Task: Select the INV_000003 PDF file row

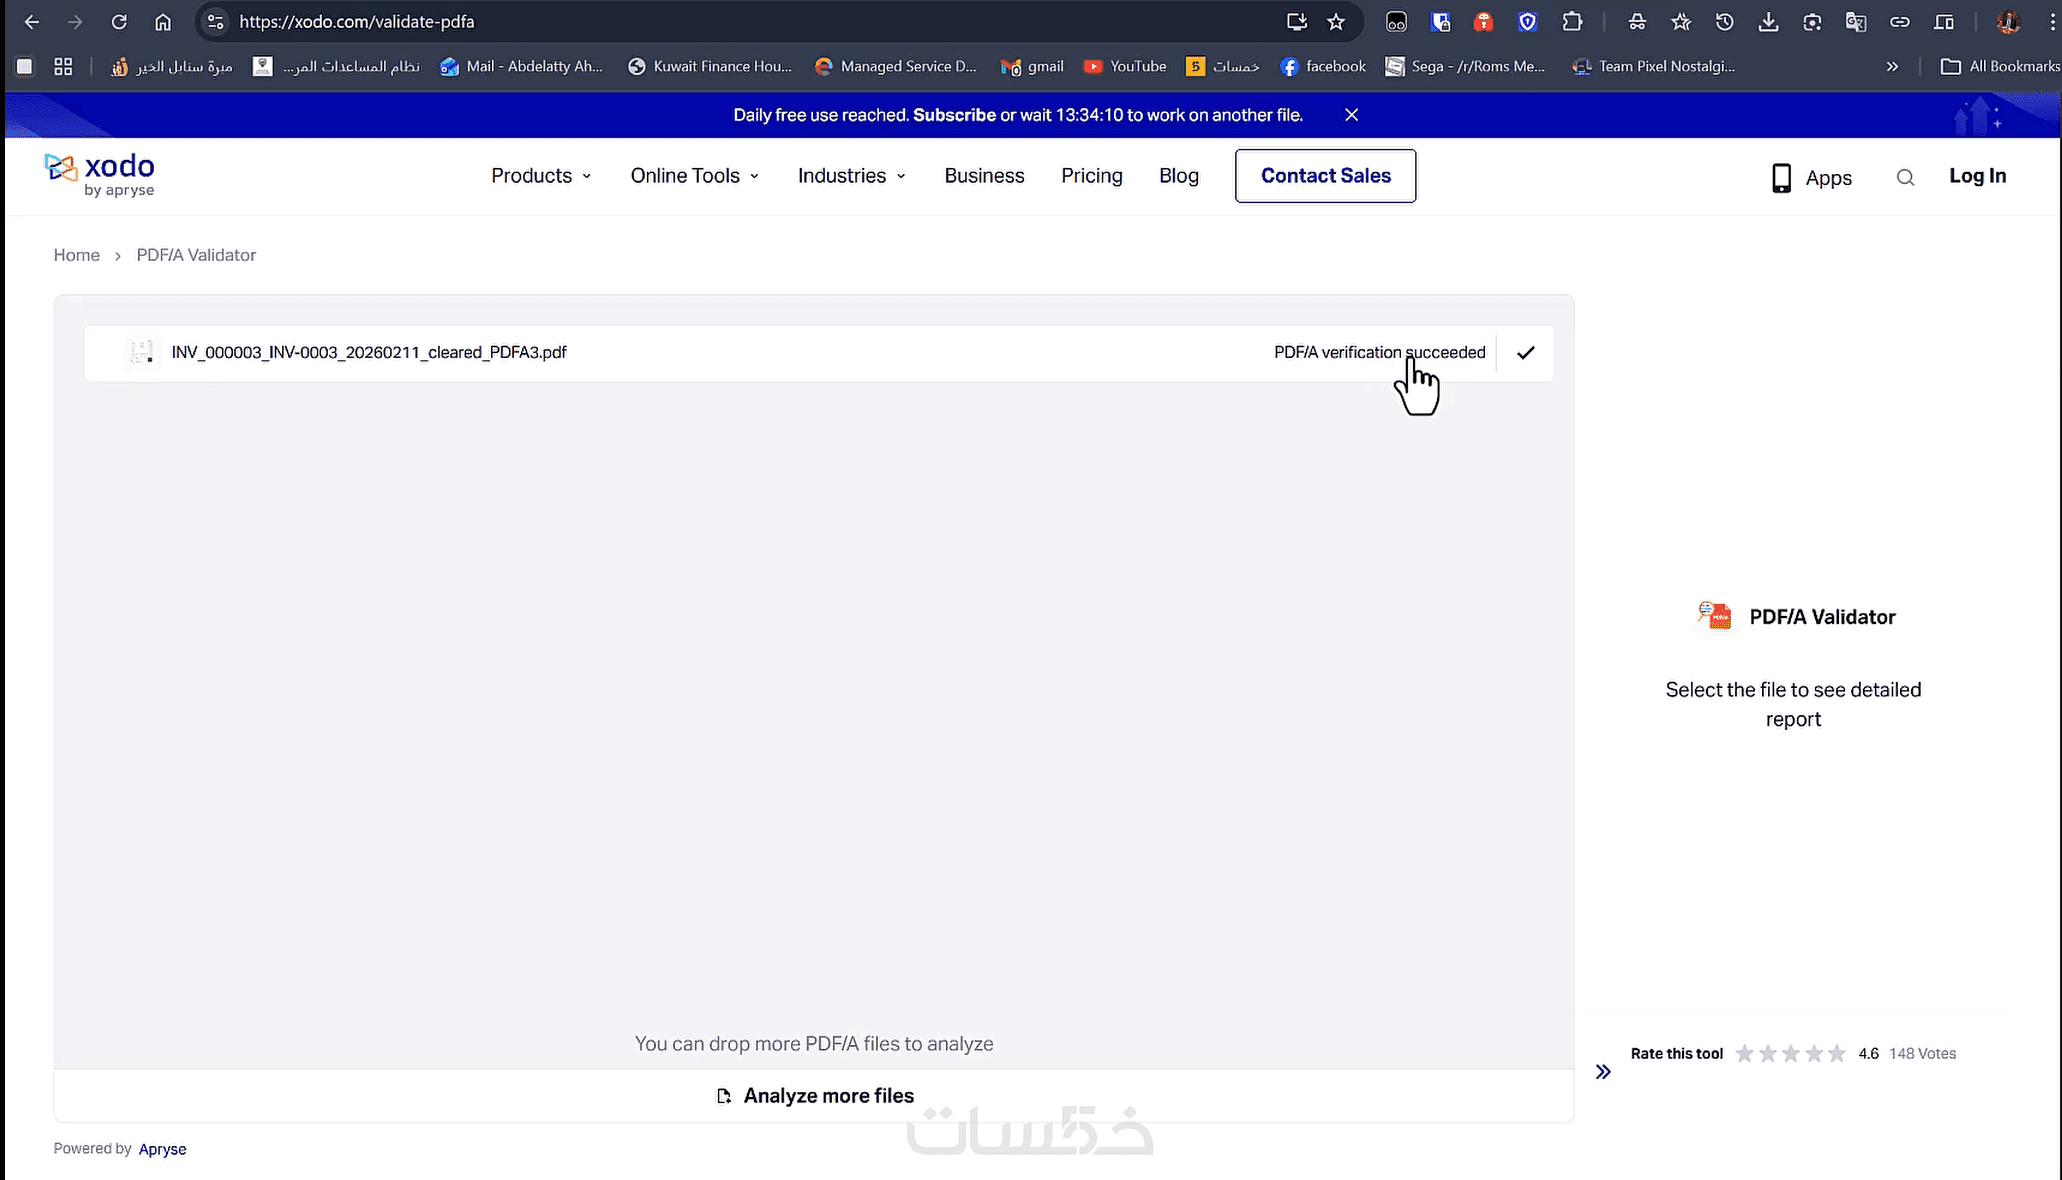Action: point(369,353)
